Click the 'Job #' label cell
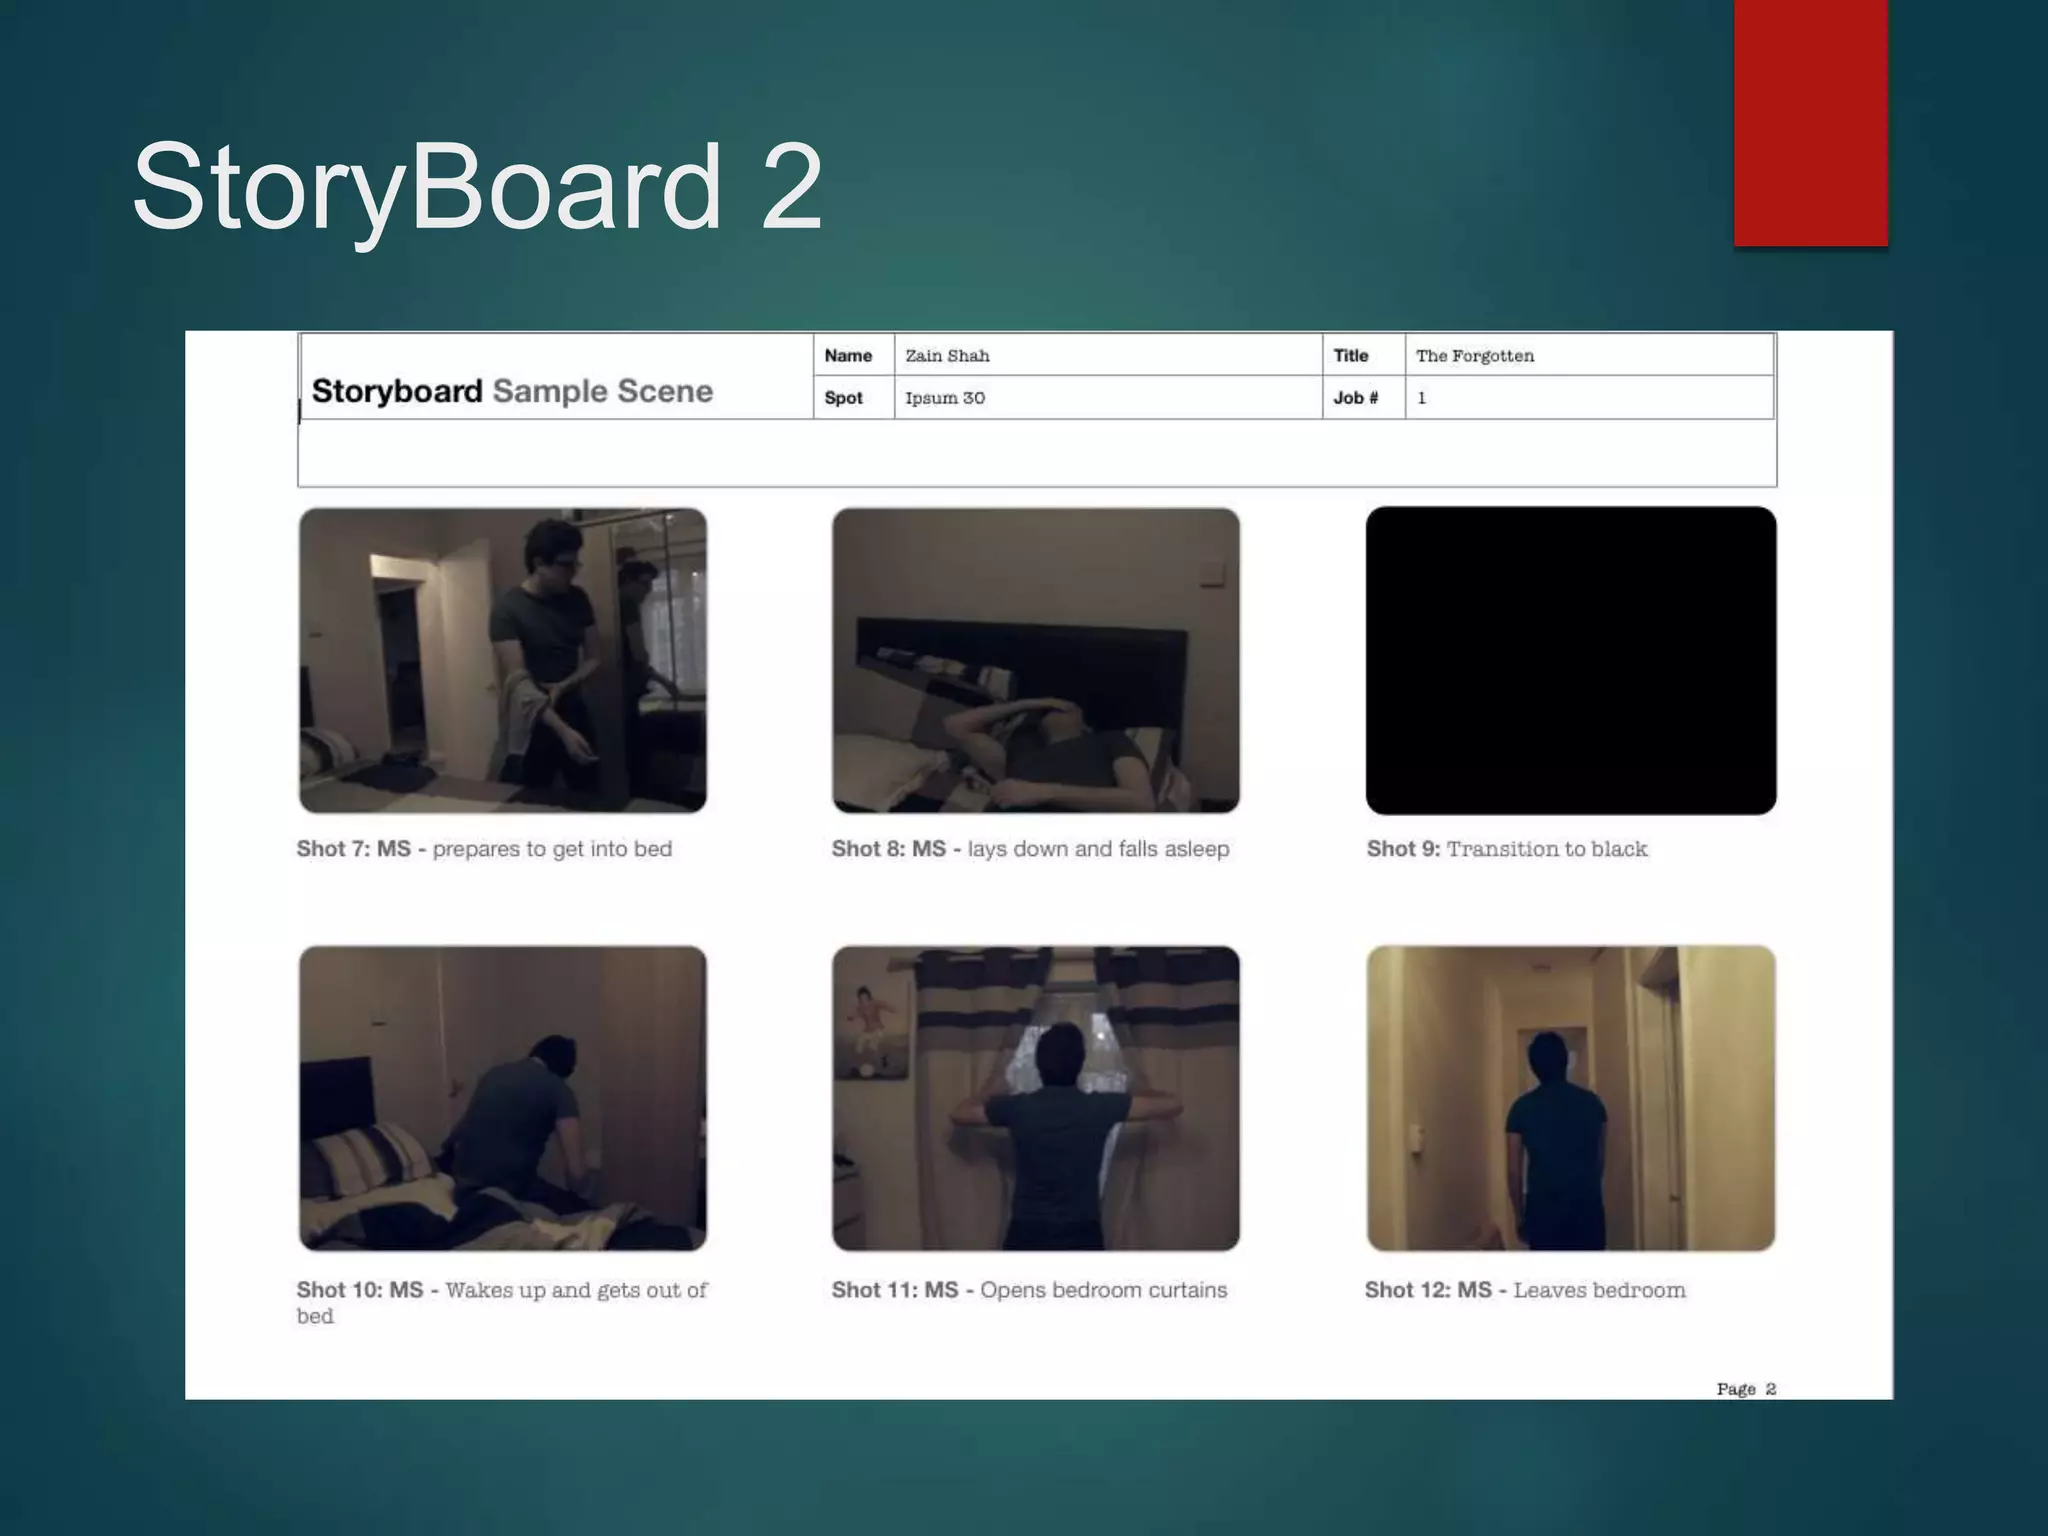This screenshot has height=1536, width=2048. click(x=1364, y=398)
